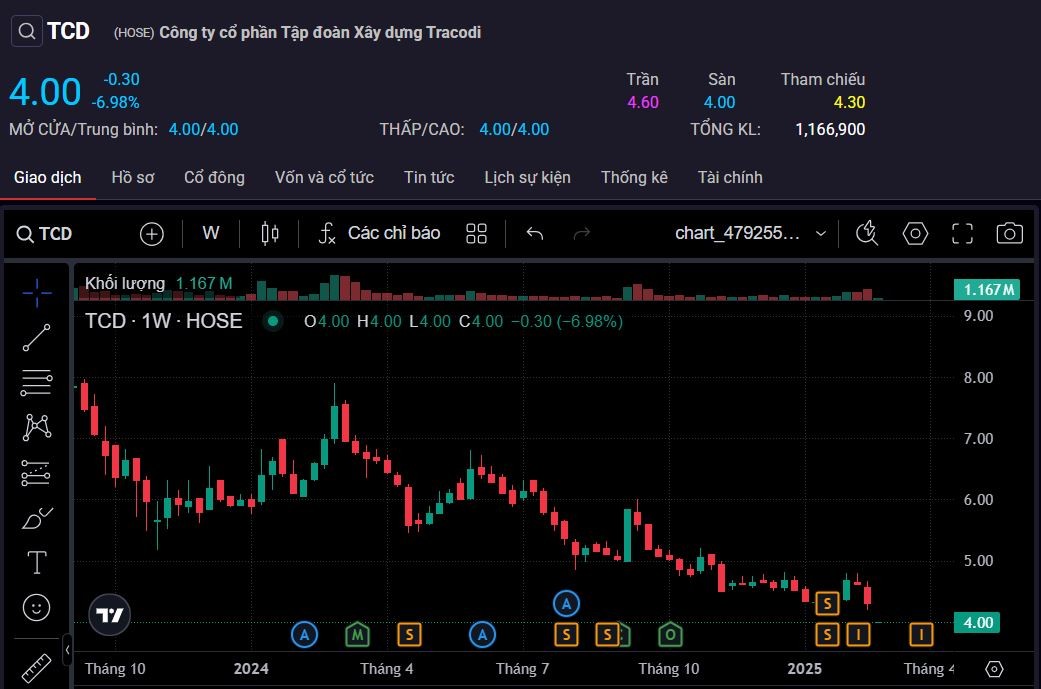Select the Fibonacci retracement tool
The image size is (1041, 689).
tap(37, 383)
